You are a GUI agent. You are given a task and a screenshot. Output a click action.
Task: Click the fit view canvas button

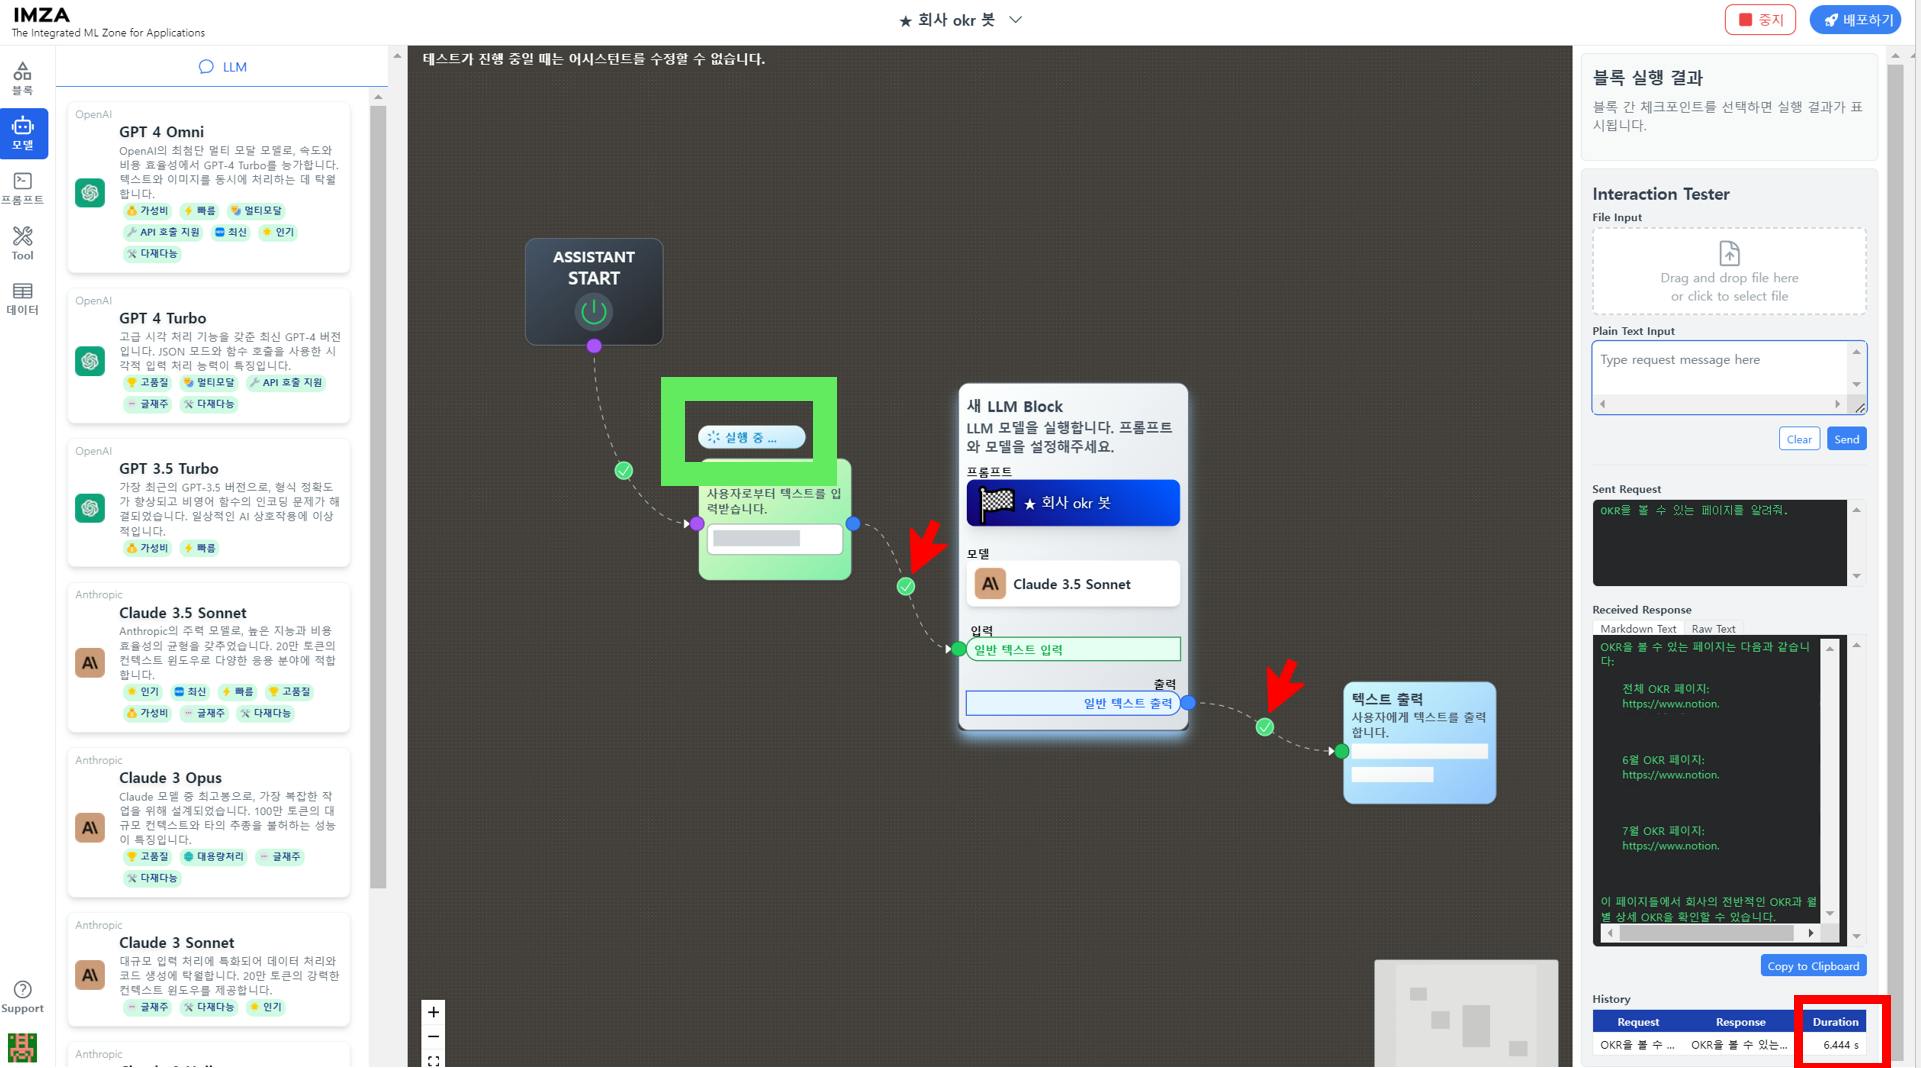433,1060
